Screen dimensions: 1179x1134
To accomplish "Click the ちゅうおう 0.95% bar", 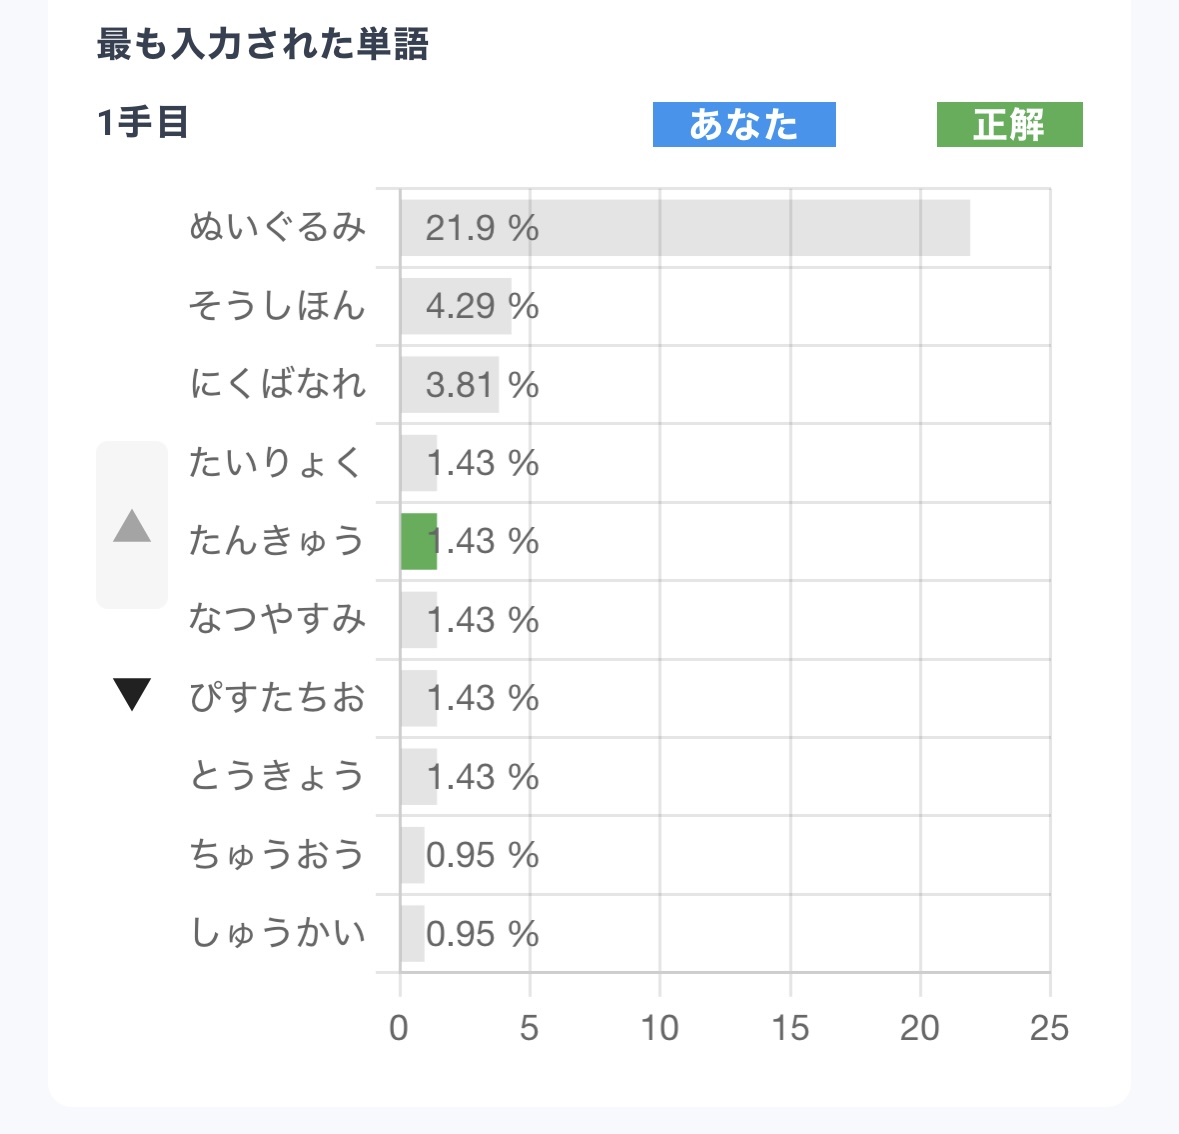I will click(x=413, y=855).
